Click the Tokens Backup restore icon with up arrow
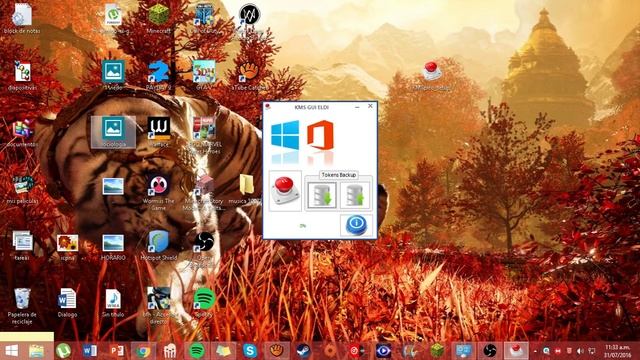The width and height of the screenshot is (640, 360). [355, 195]
